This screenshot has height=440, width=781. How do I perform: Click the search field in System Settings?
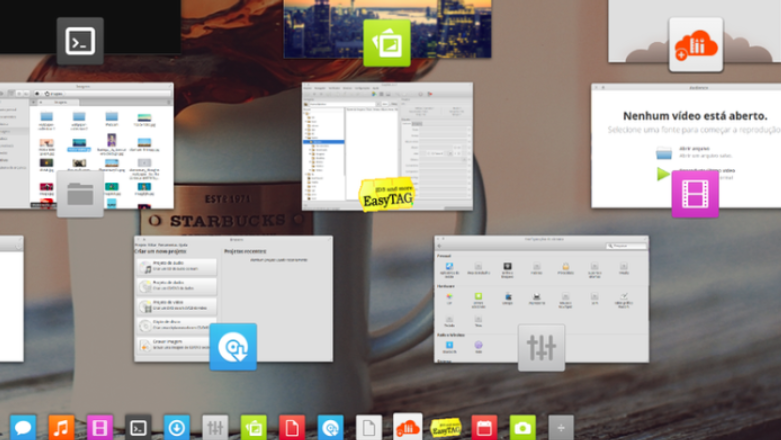point(626,246)
